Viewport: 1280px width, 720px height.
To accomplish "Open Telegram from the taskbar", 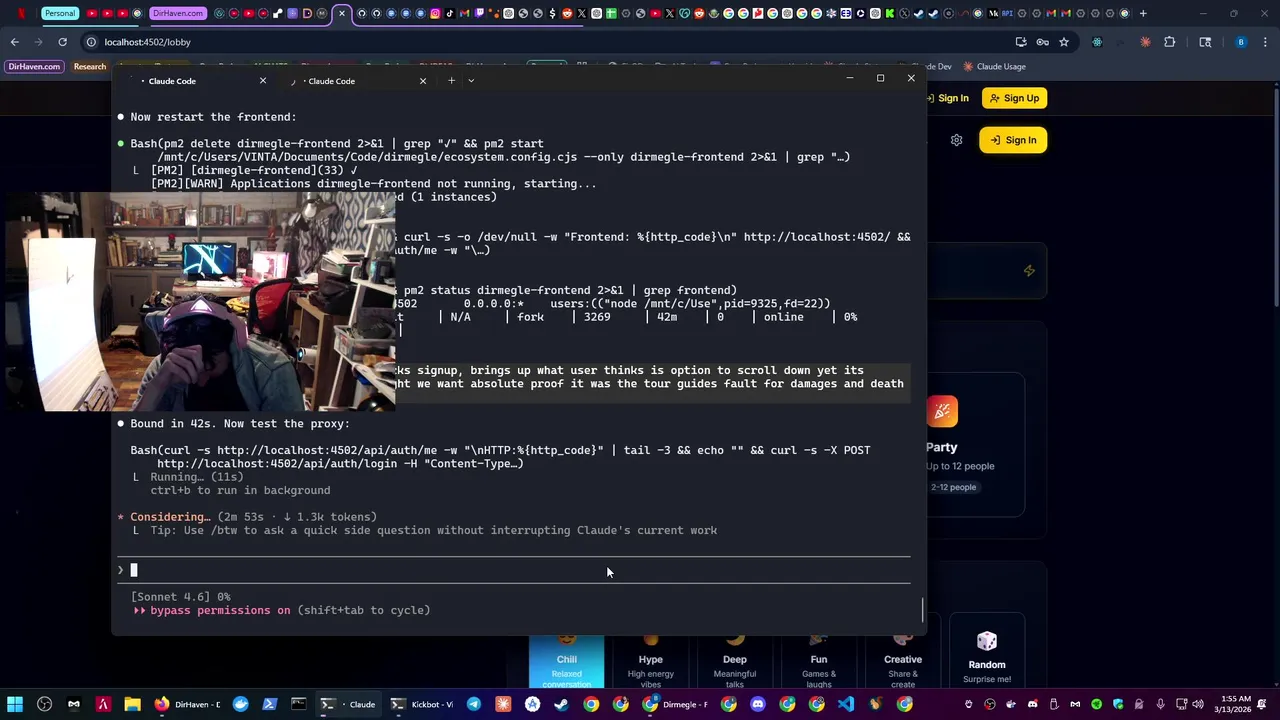I will tap(474, 704).
